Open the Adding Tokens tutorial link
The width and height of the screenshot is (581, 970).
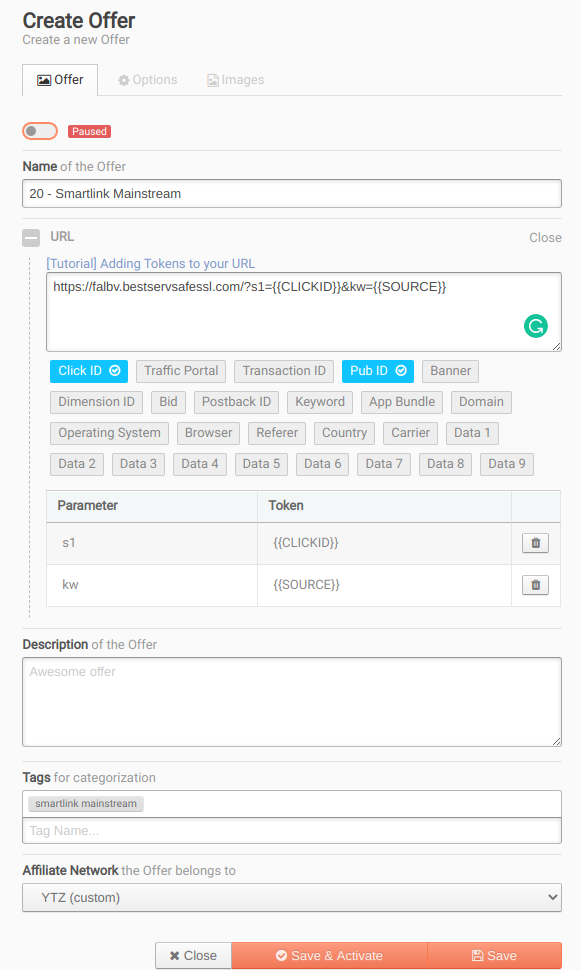(x=150, y=264)
